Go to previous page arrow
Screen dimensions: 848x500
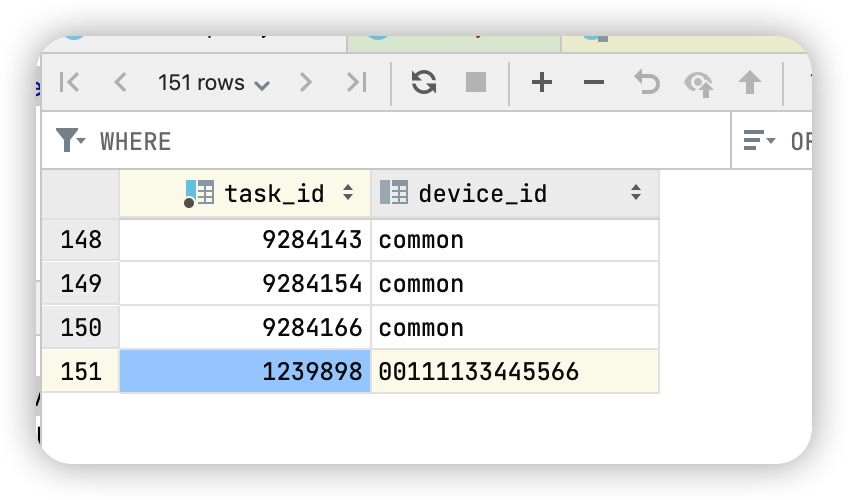click(x=121, y=83)
